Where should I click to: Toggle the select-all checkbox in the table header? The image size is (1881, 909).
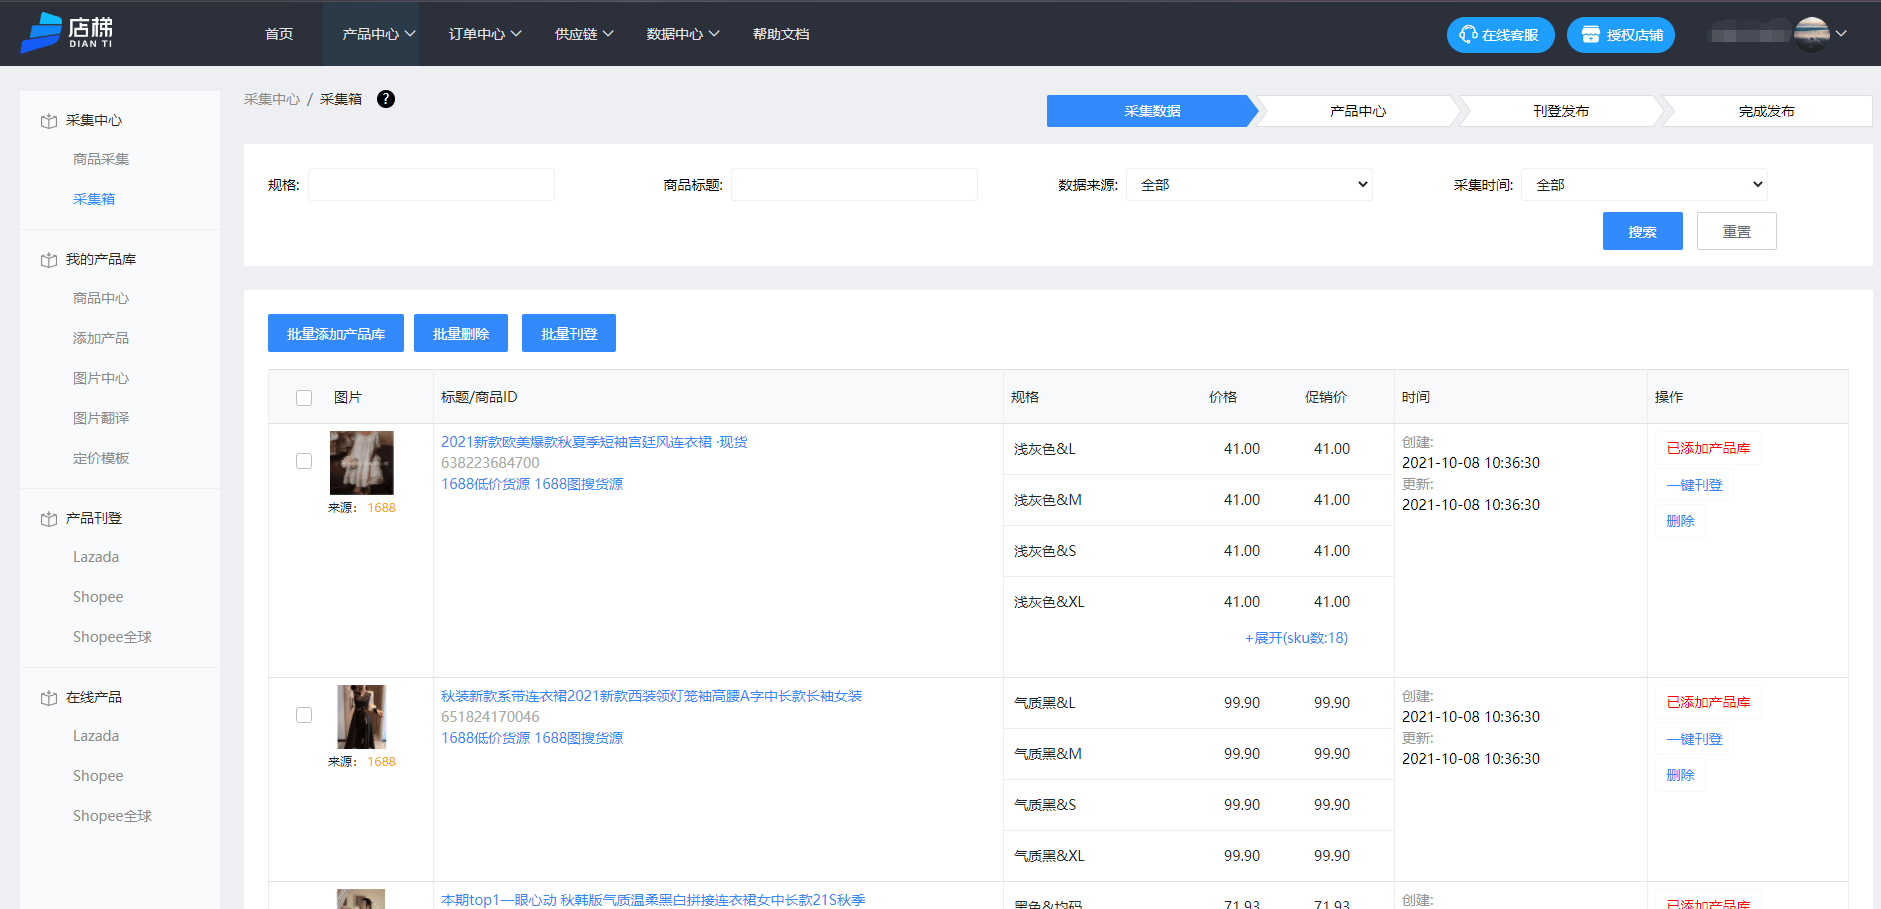(x=304, y=397)
